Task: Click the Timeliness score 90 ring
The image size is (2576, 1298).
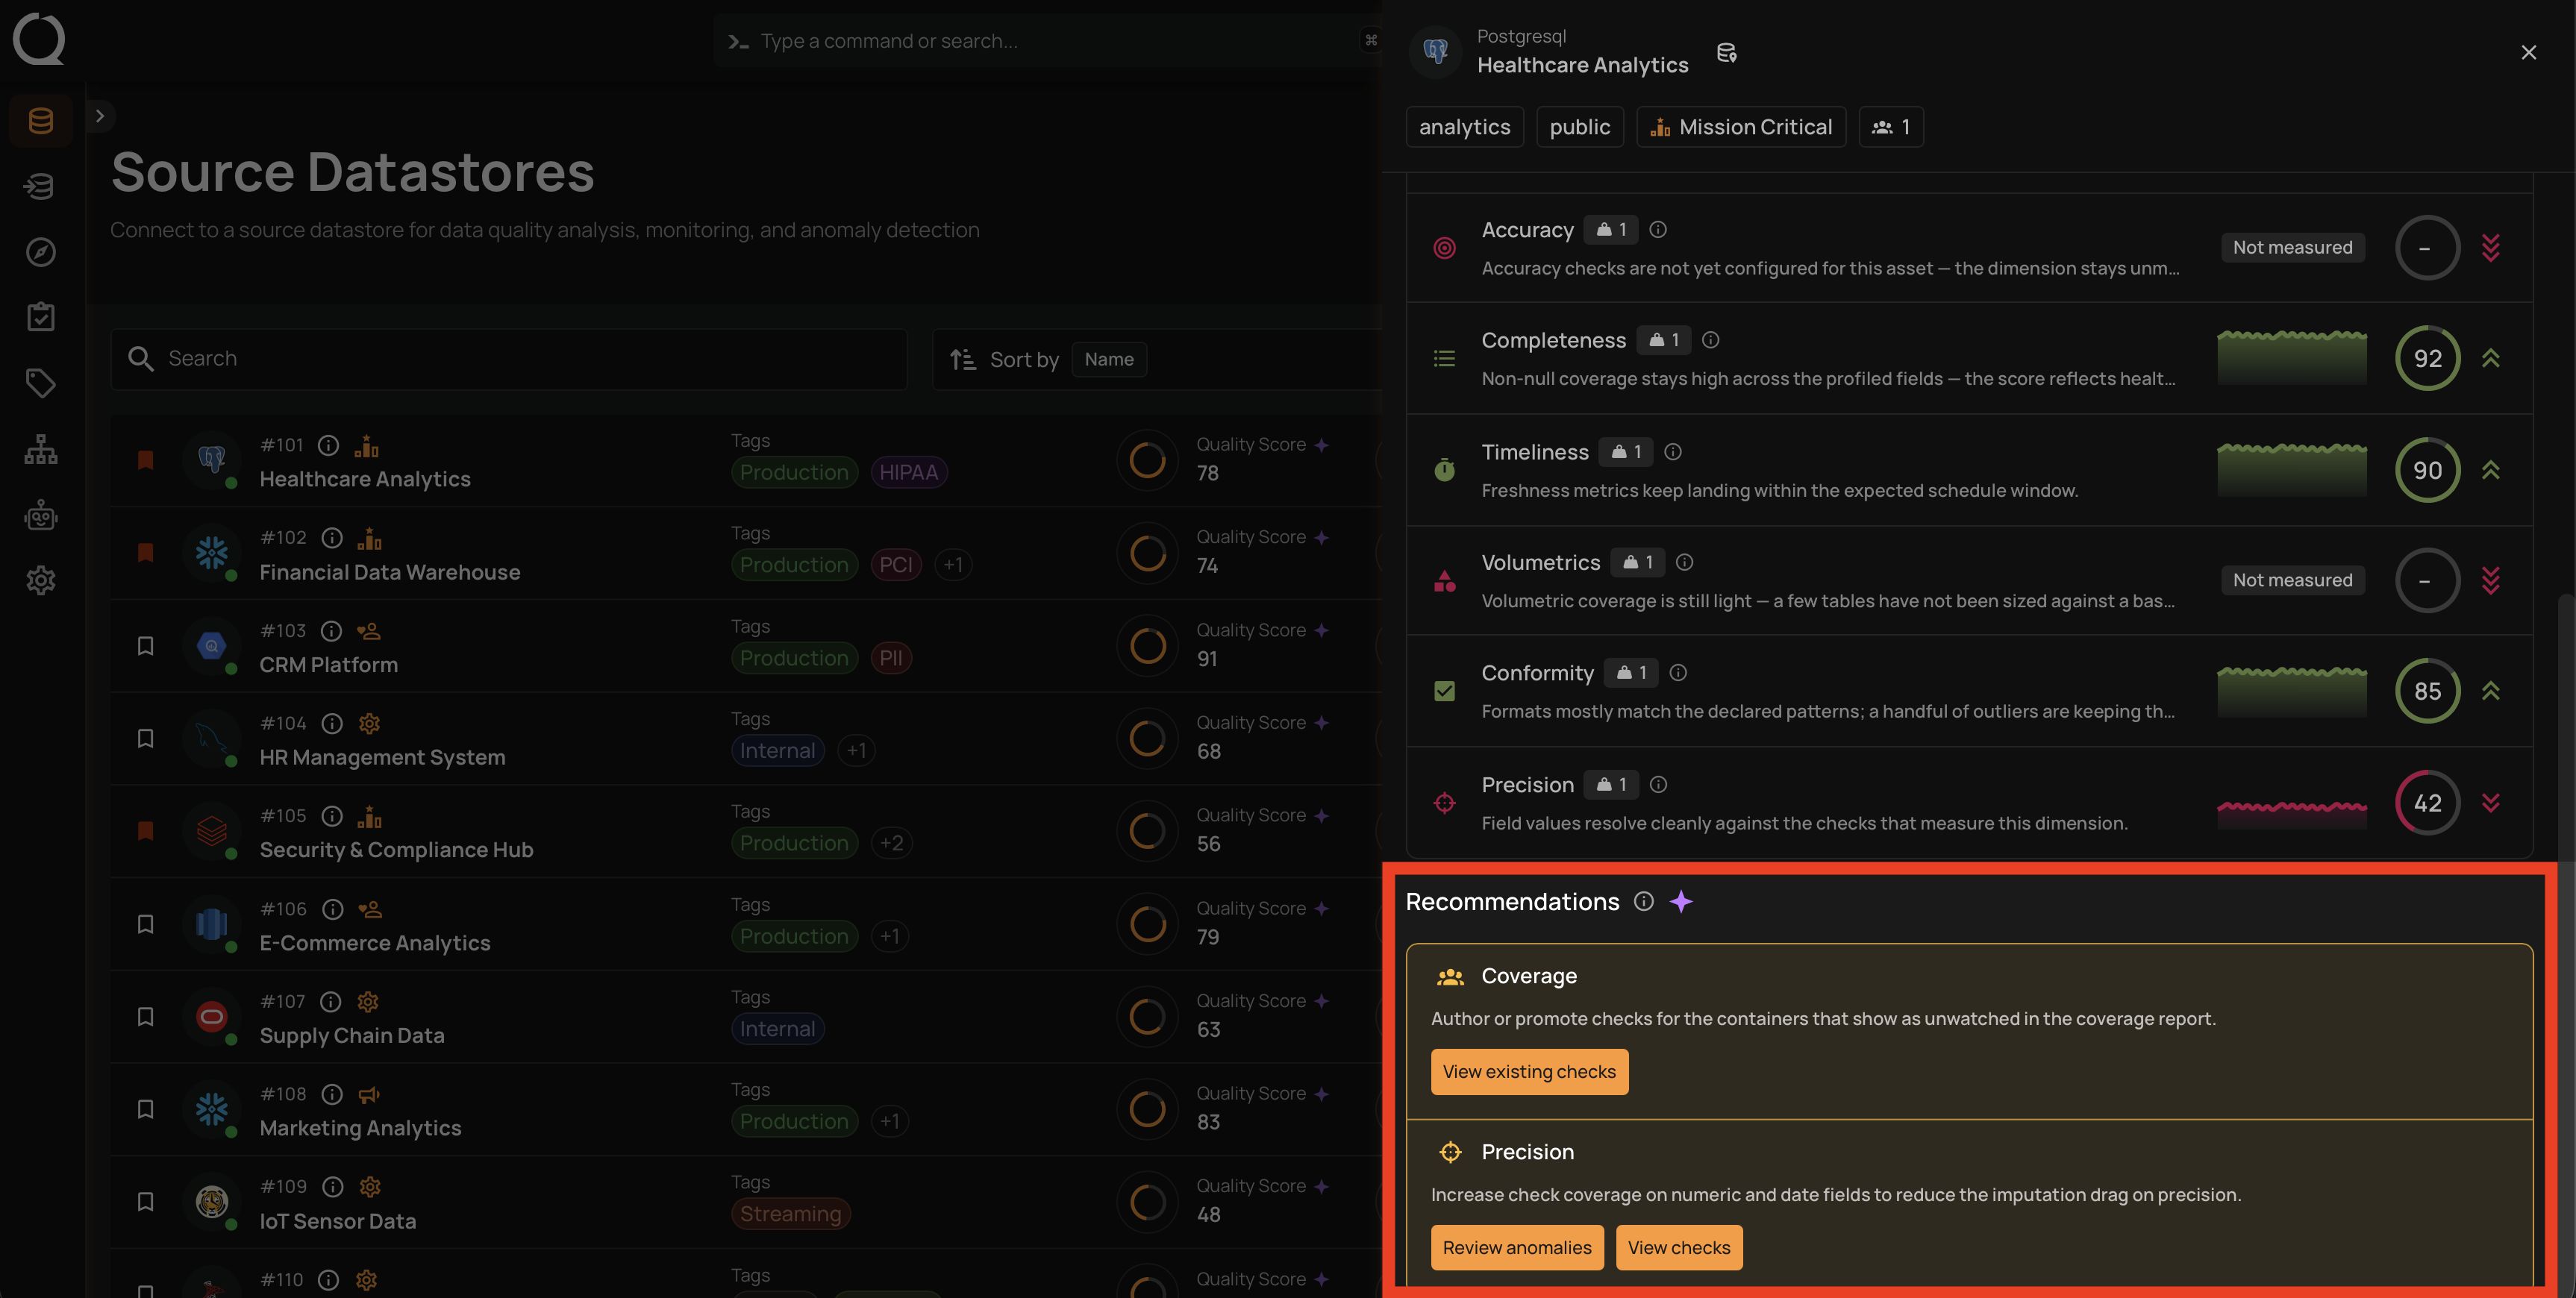Action: point(2427,470)
